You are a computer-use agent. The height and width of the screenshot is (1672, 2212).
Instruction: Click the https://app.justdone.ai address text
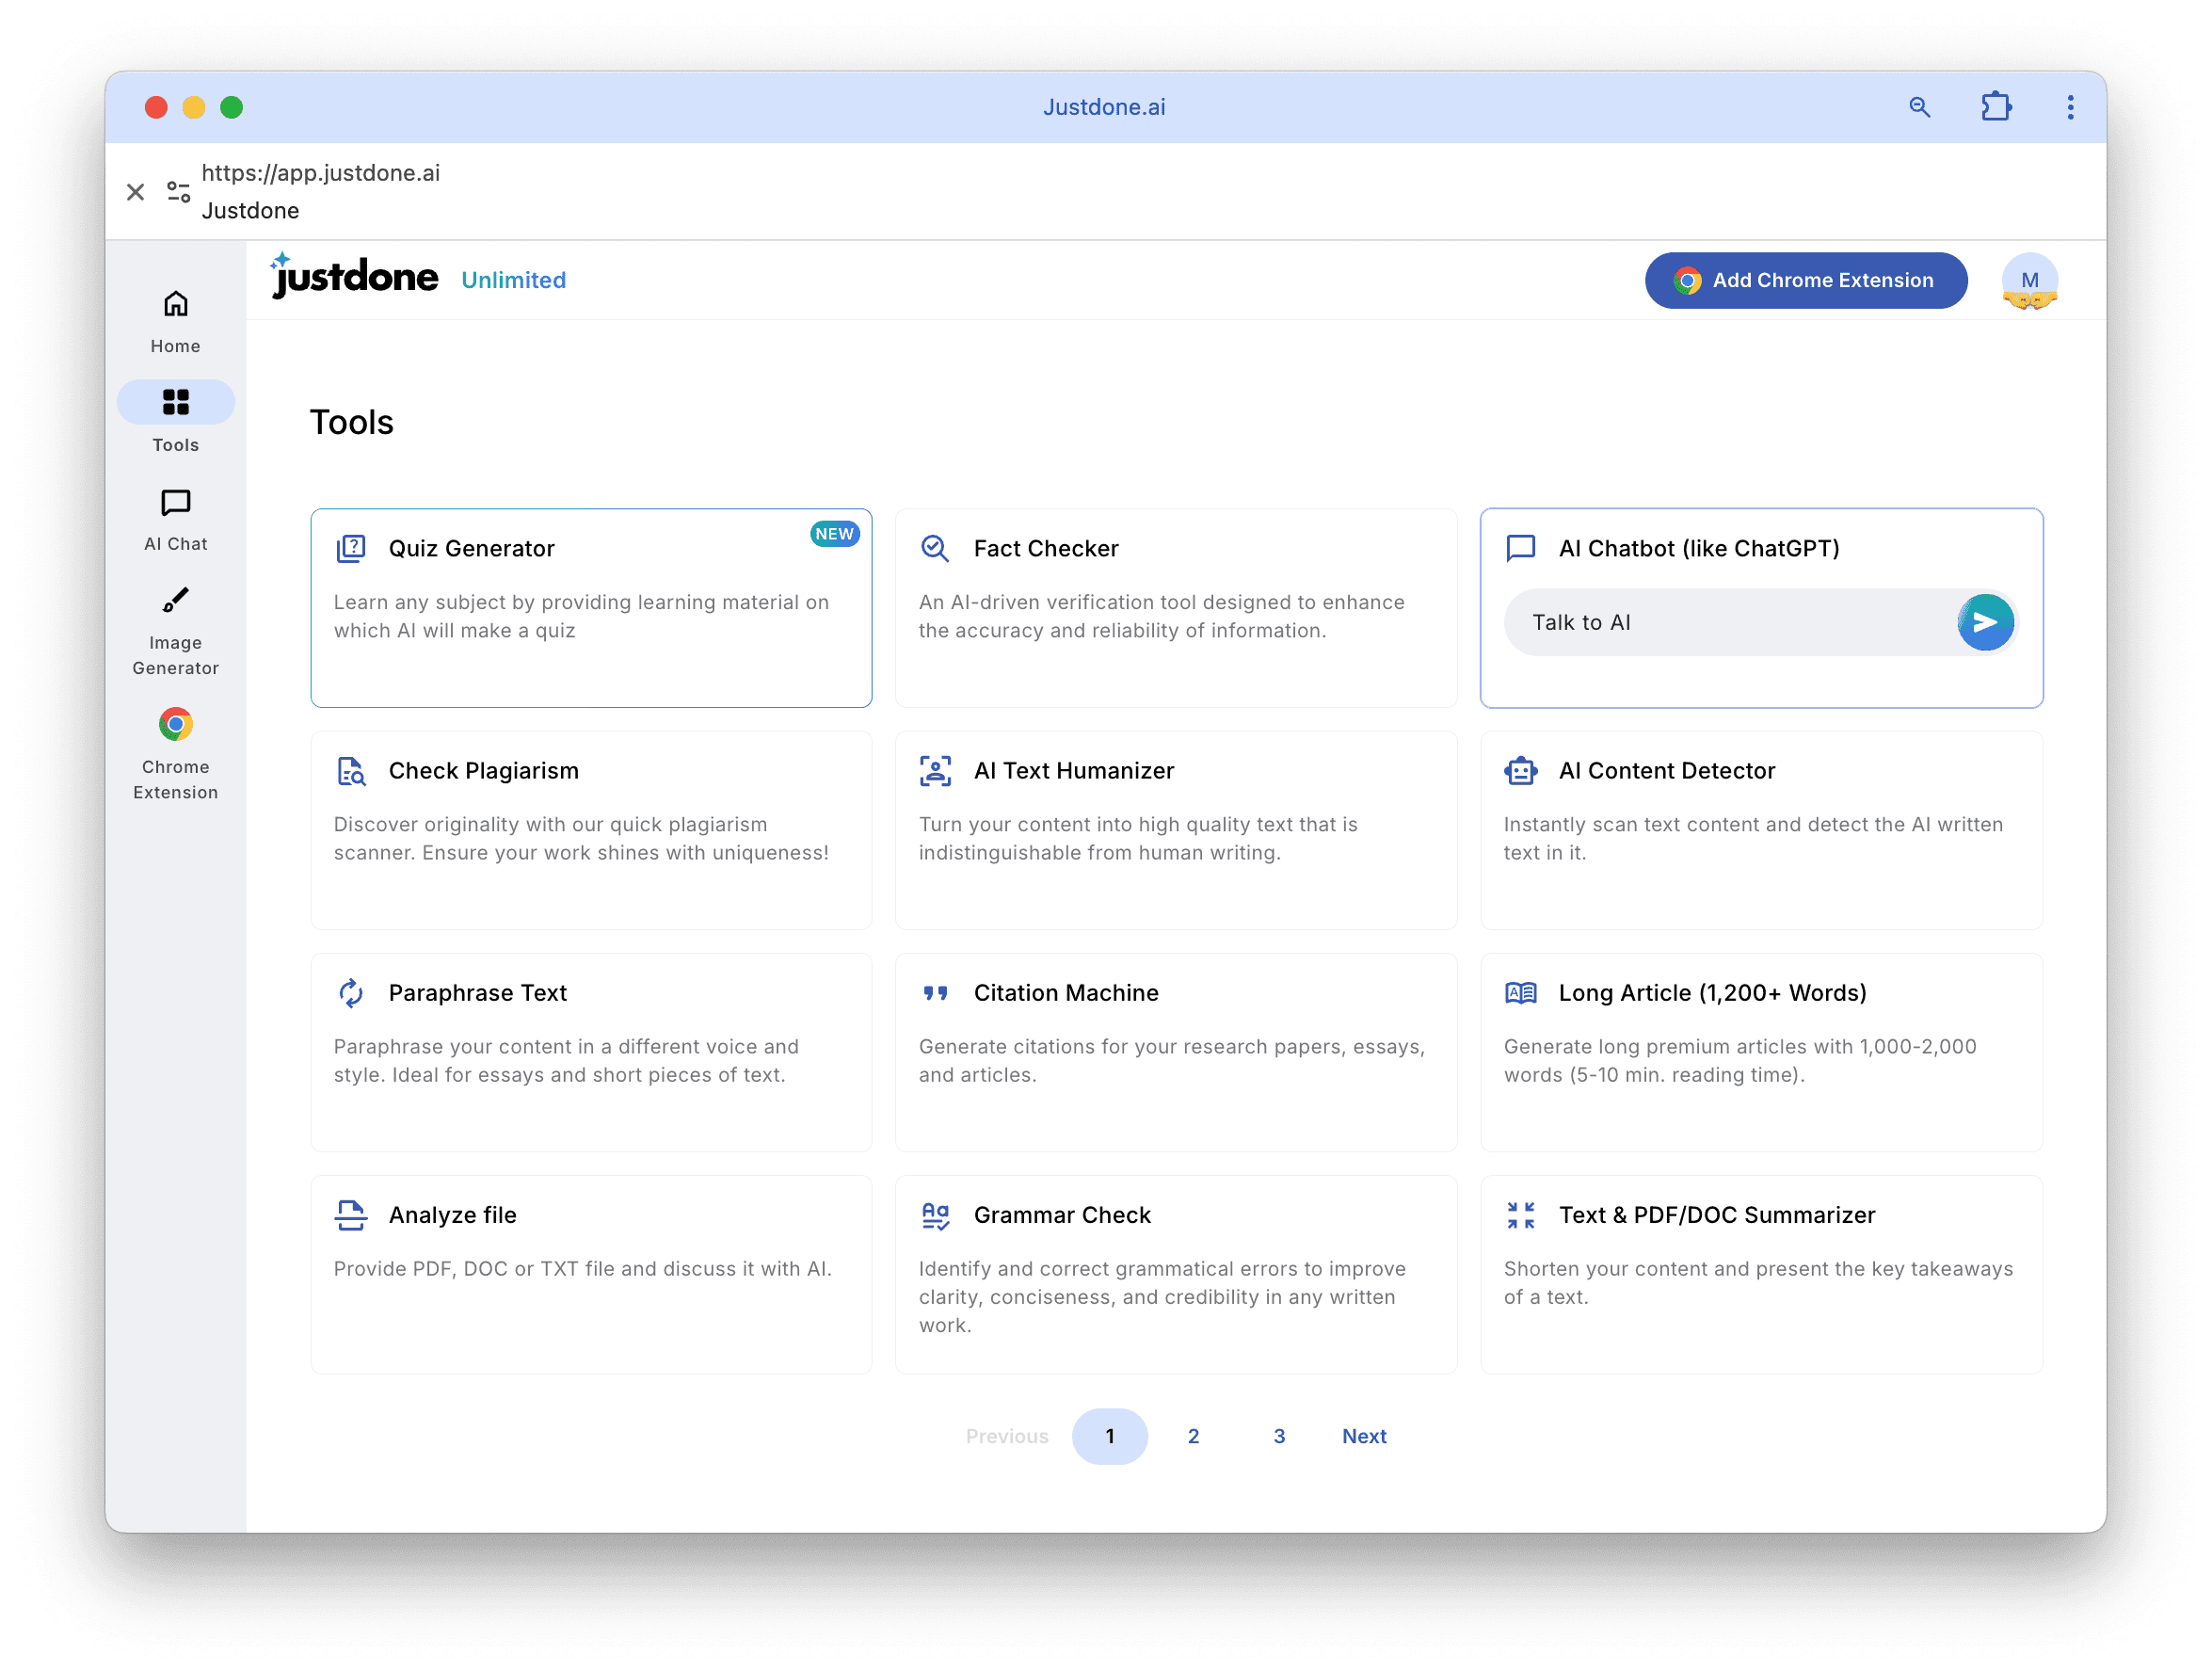pyautogui.click(x=321, y=173)
